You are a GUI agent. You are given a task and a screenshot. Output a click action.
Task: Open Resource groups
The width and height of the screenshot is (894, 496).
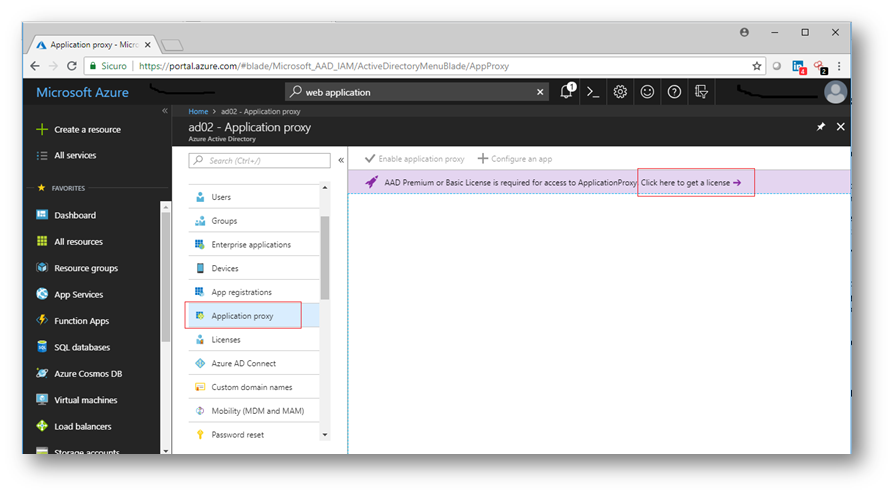[x=86, y=268]
